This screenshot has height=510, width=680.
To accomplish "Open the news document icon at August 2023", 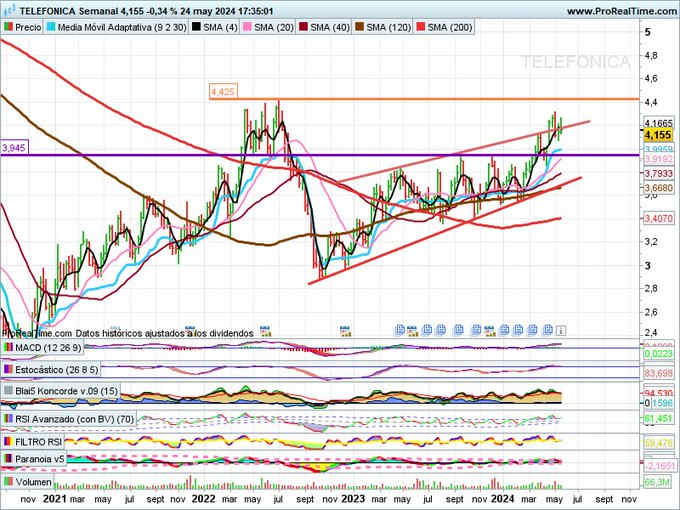I will pos(441,330).
